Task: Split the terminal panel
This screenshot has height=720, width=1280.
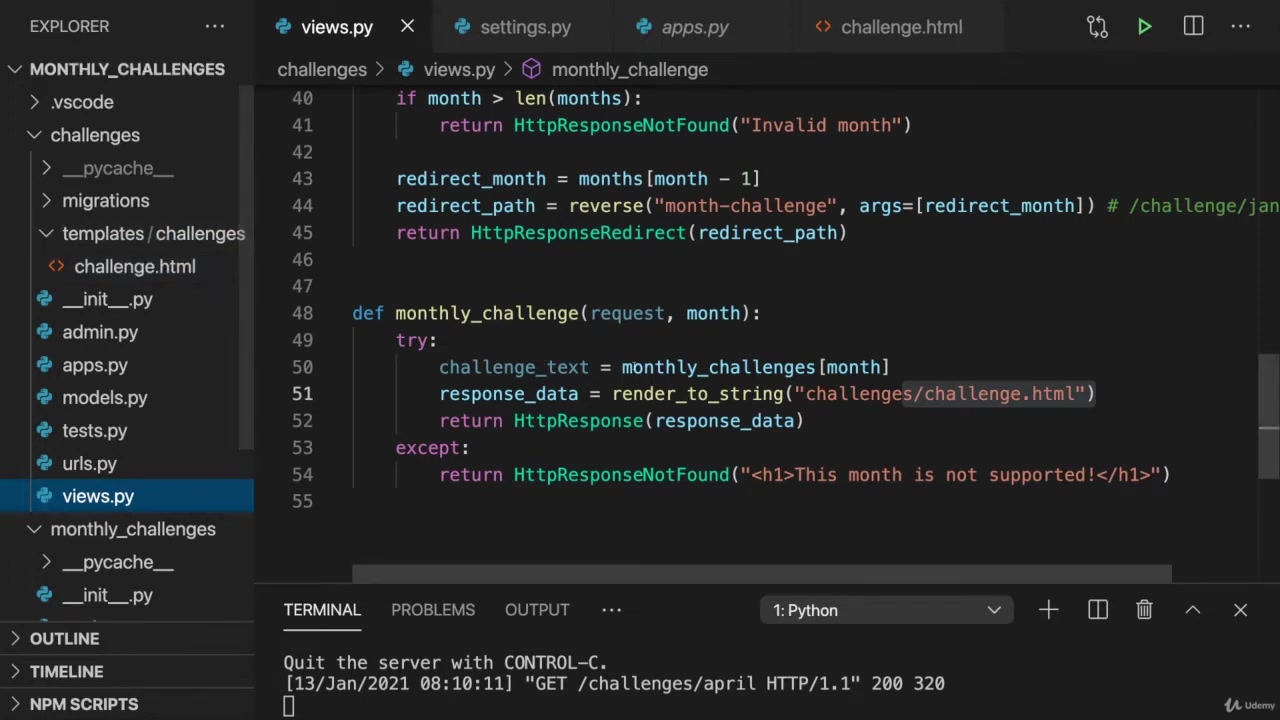Action: pos(1097,610)
